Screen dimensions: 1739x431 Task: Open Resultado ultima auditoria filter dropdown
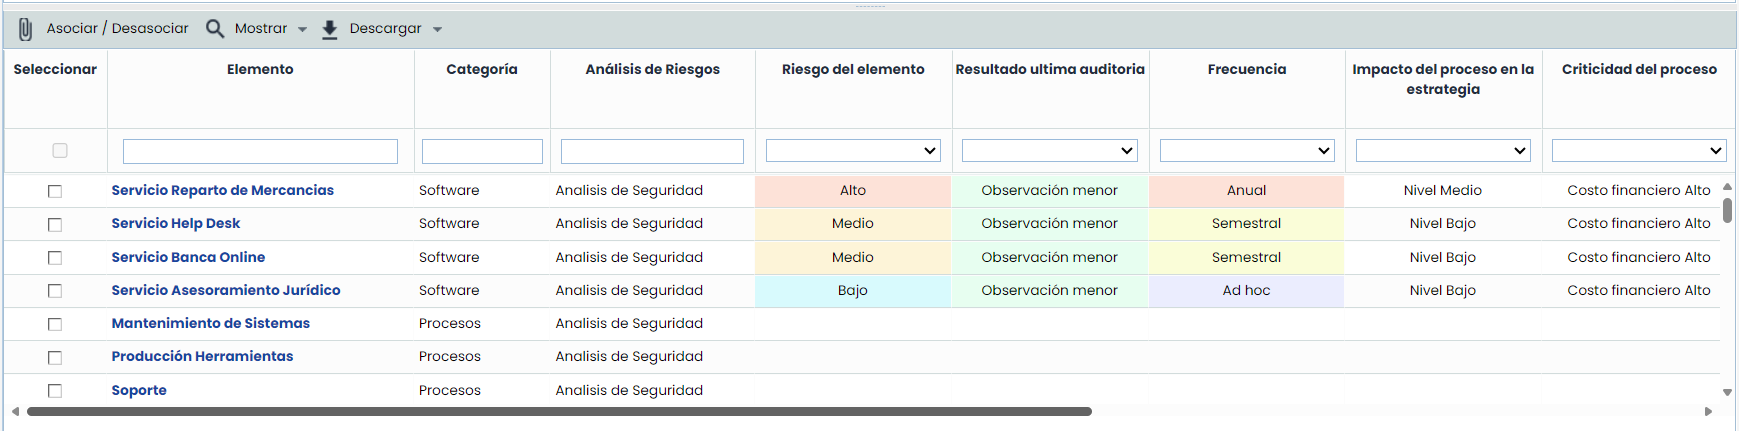1049,151
